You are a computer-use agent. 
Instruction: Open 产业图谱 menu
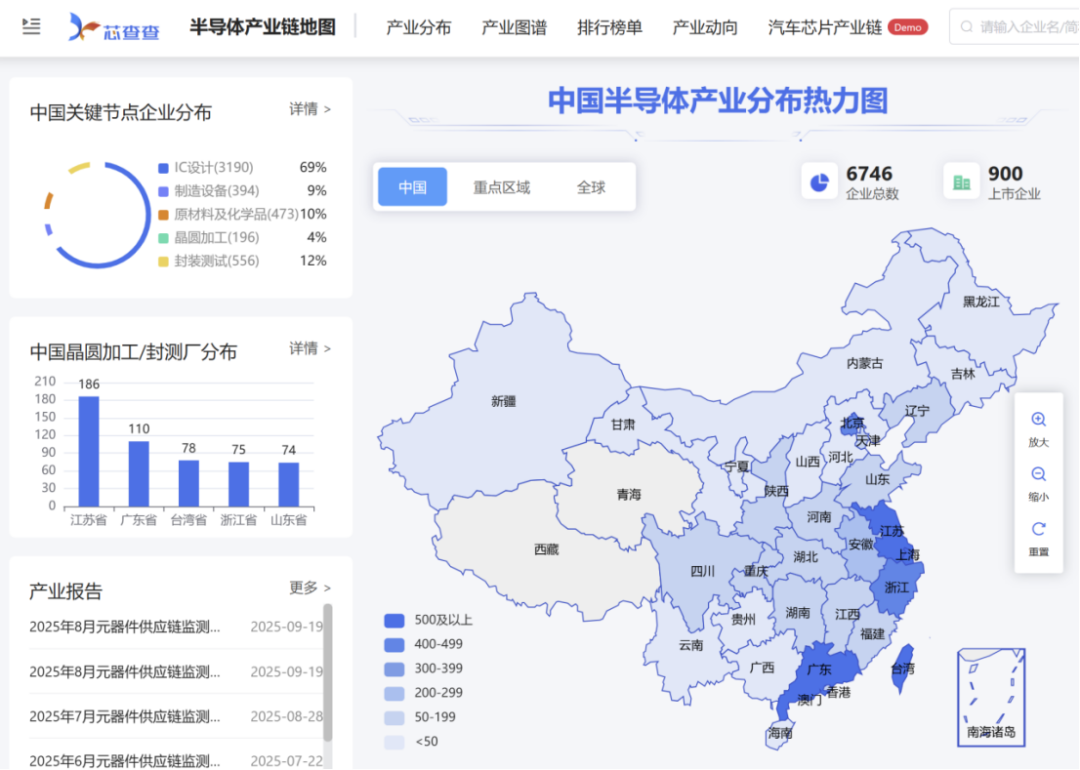[x=514, y=28]
